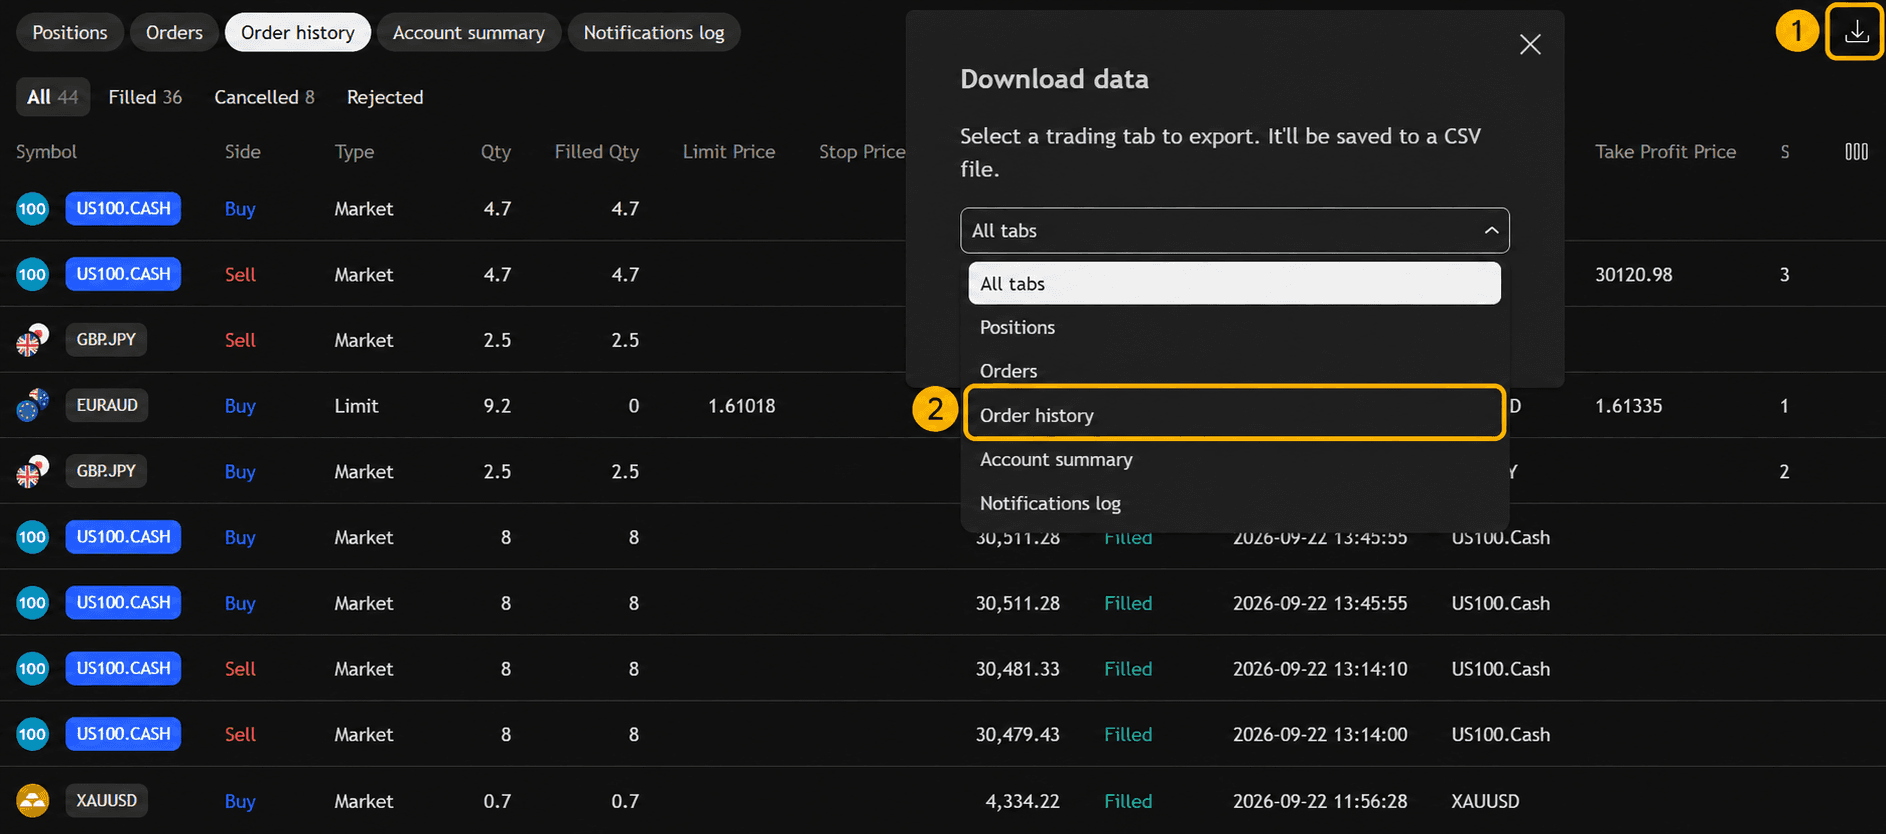Sort by Take Profit Price column

pyautogui.click(x=1665, y=152)
